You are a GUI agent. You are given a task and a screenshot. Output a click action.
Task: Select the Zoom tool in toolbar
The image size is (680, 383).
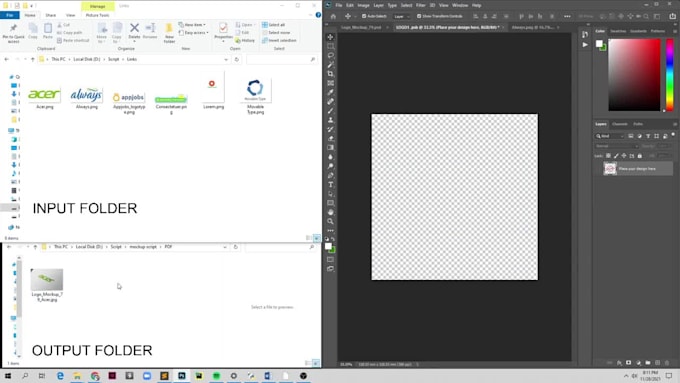tap(330, 221)
